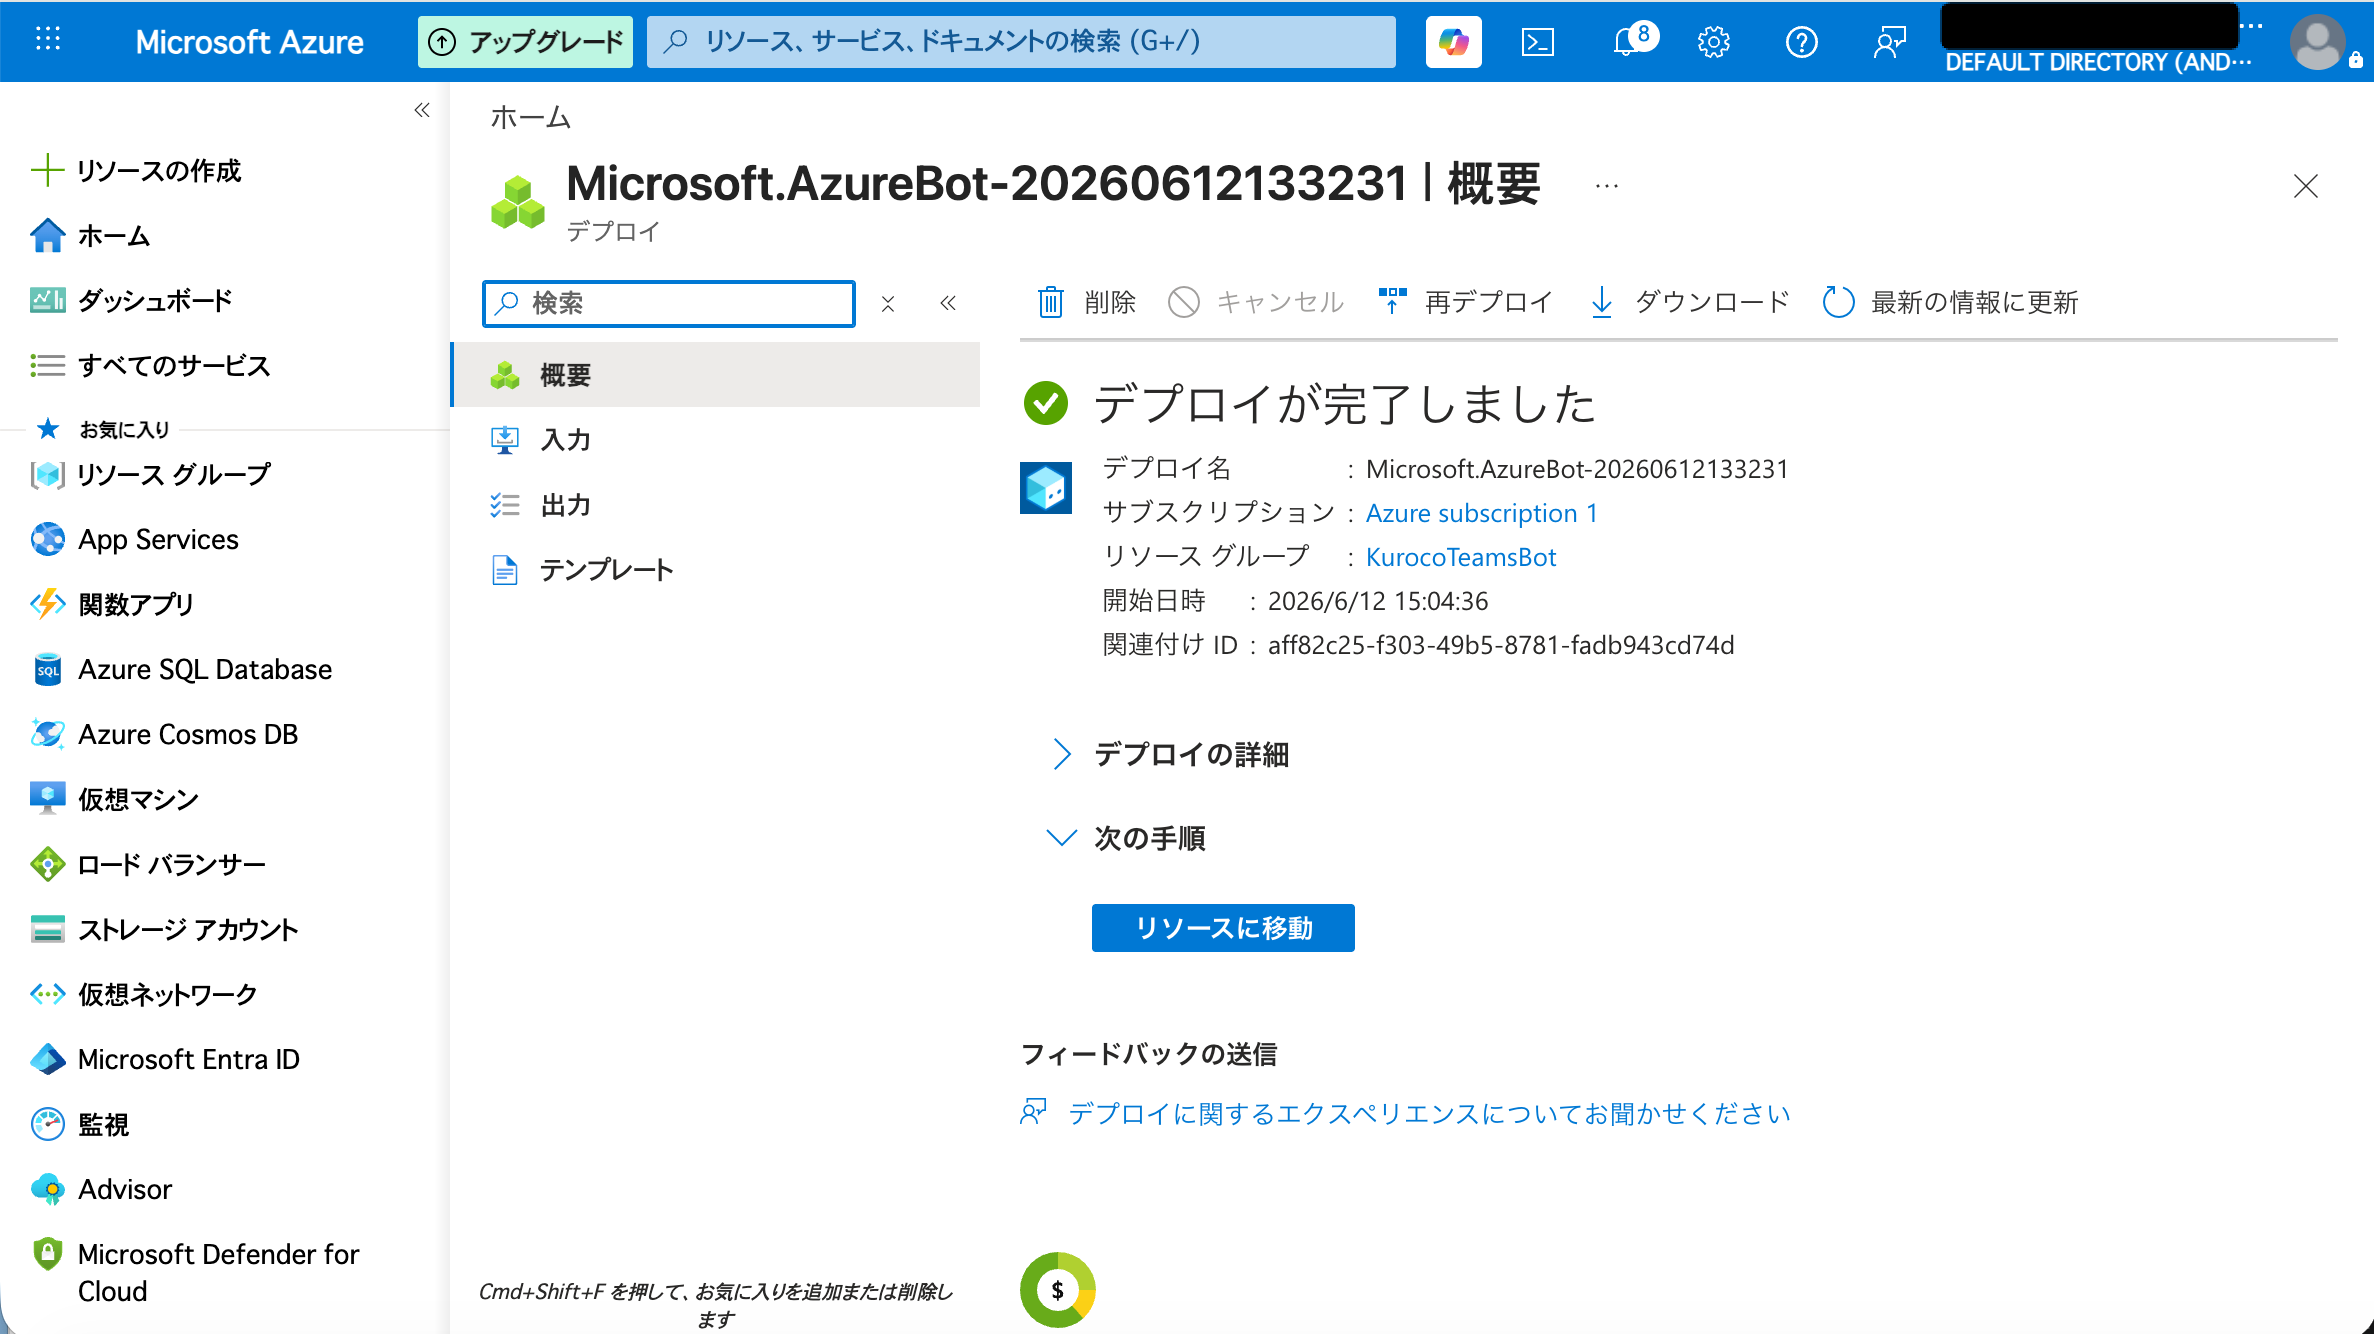Open portal settings gear icon
This screenshot has width=2374, height=1334.
tap(1714, 42)
